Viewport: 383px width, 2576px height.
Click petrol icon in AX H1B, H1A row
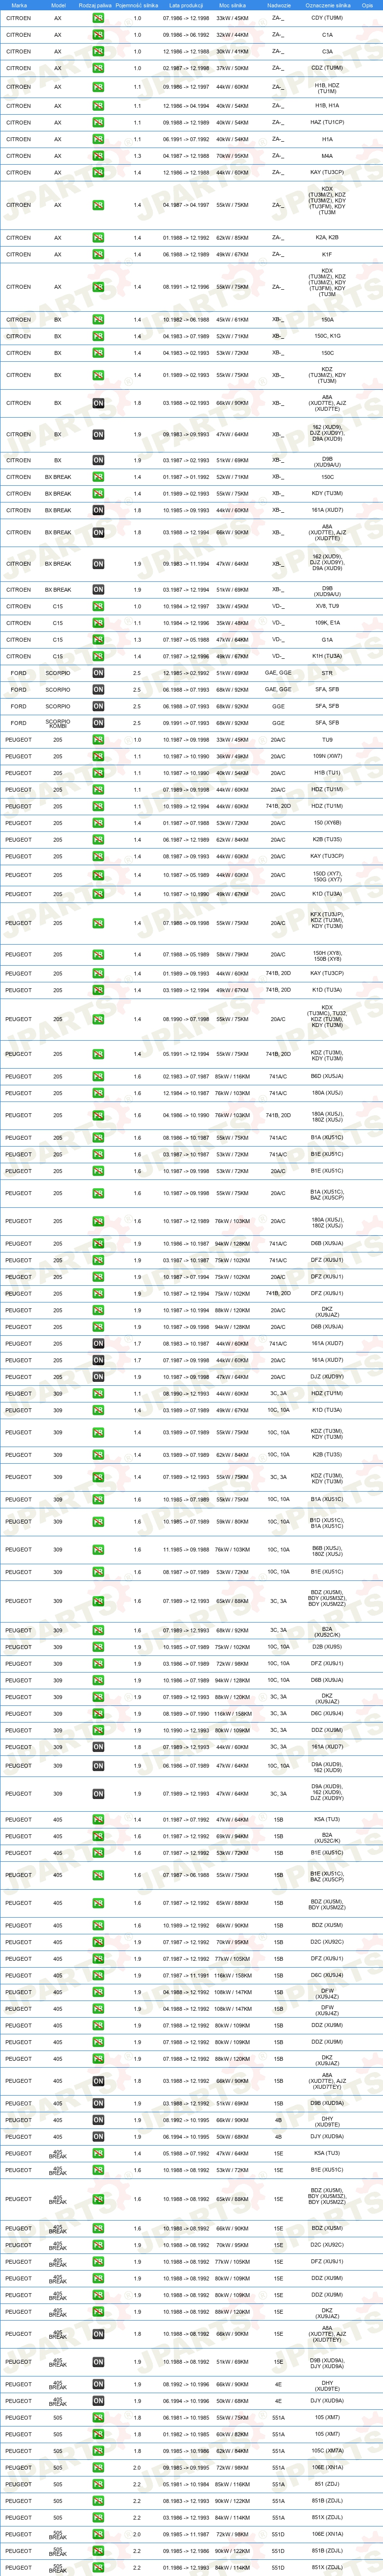pyautogui.click(x=98, y=105)
